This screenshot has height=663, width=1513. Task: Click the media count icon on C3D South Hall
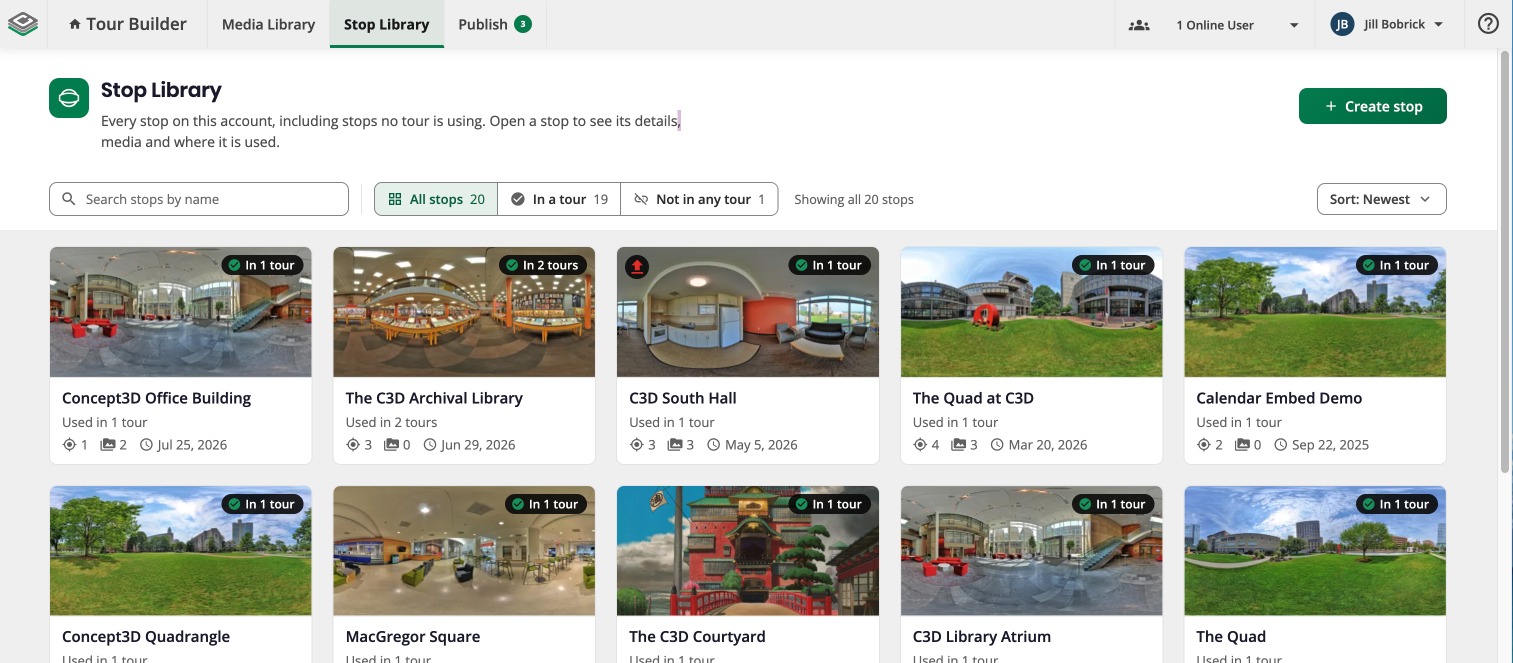point(675,445)
